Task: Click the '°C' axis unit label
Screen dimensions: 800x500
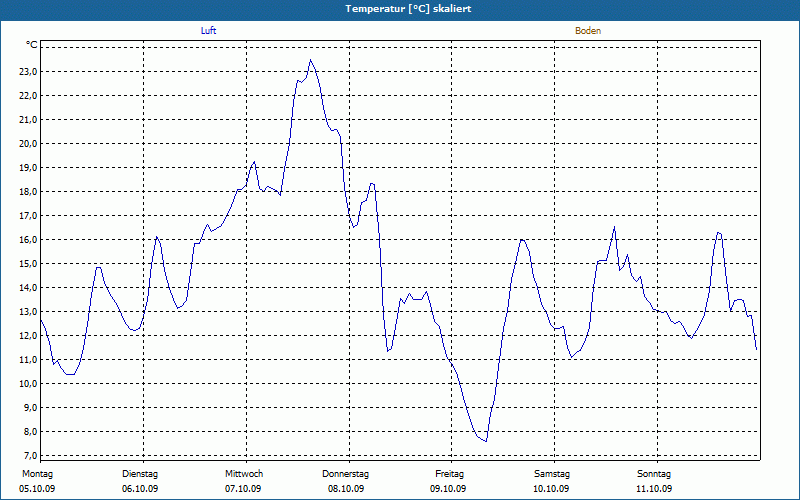Action: click(31, 45)
